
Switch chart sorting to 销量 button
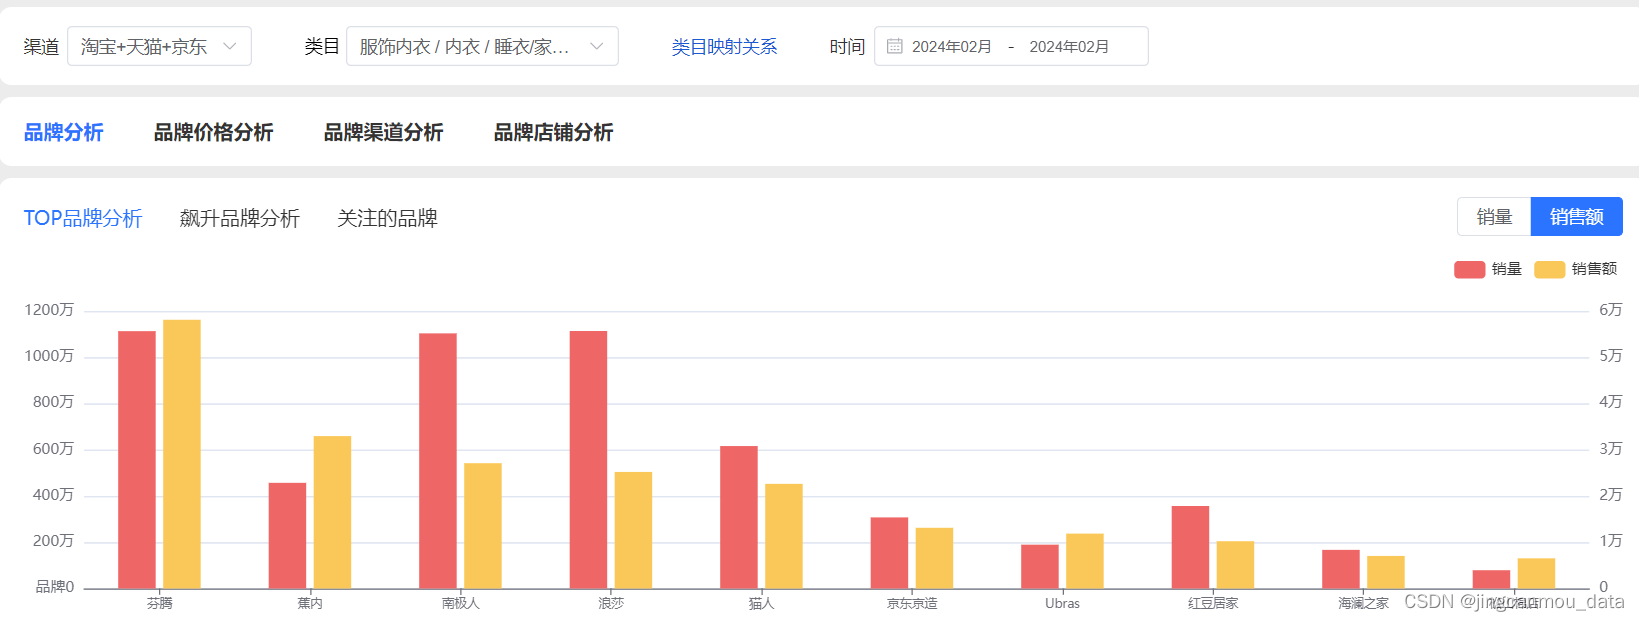(x=1494, y=217)
